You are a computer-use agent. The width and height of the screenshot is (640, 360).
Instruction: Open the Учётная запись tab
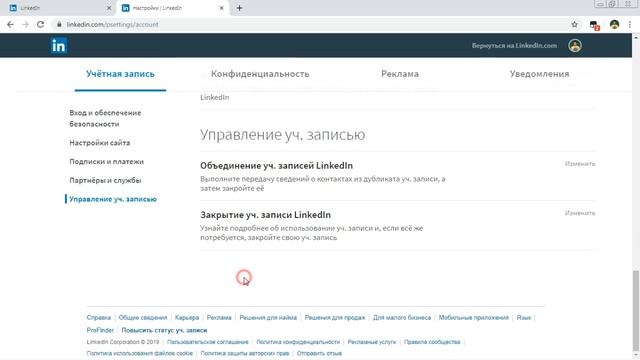120,74
